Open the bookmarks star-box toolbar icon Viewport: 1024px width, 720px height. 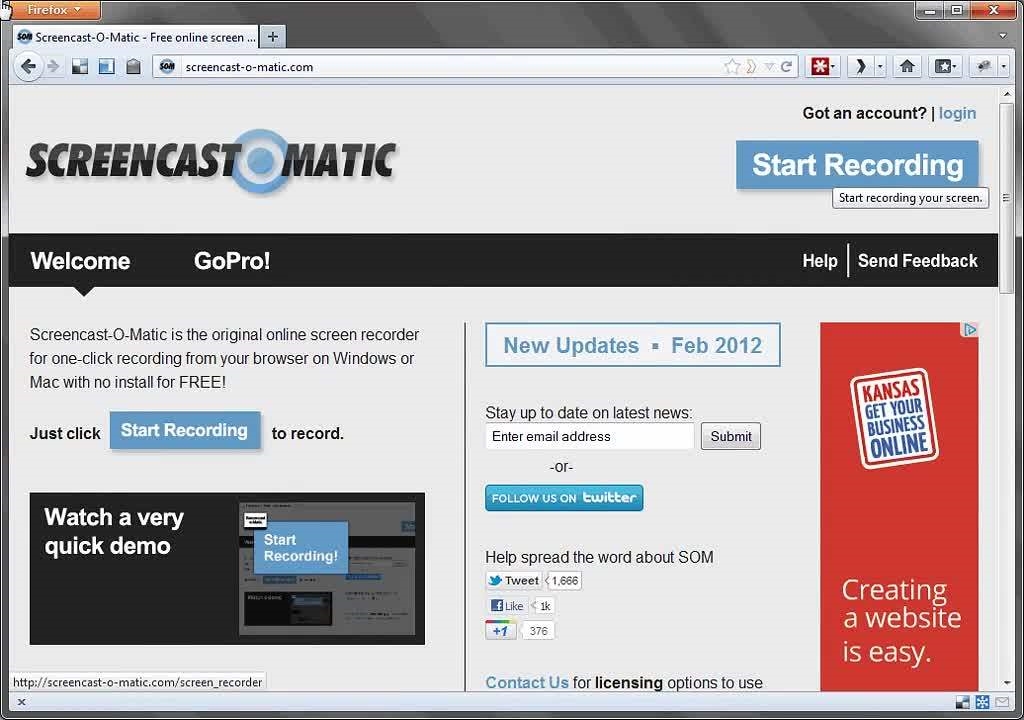point(943,66)
